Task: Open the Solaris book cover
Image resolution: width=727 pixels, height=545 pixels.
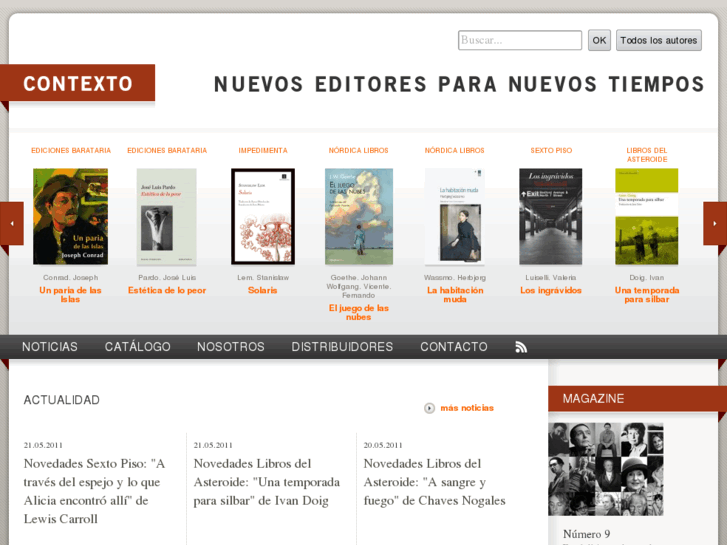Action: [x=263, y=216]
